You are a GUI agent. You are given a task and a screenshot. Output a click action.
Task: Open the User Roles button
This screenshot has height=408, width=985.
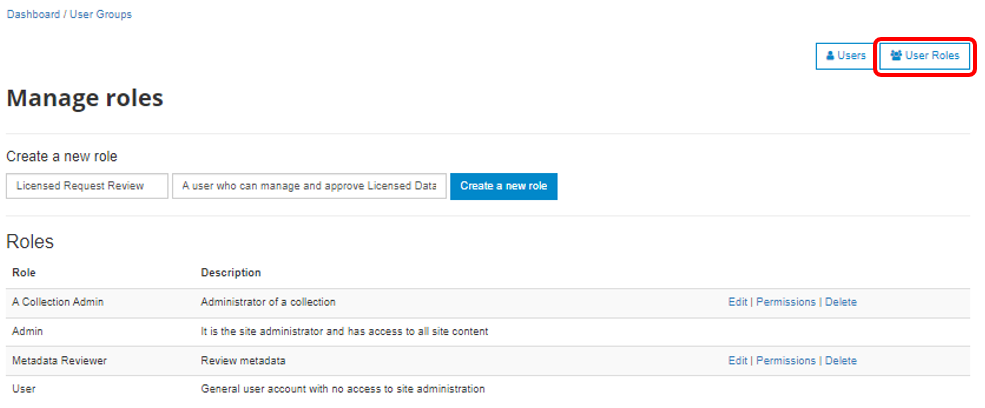pos(925,56)
